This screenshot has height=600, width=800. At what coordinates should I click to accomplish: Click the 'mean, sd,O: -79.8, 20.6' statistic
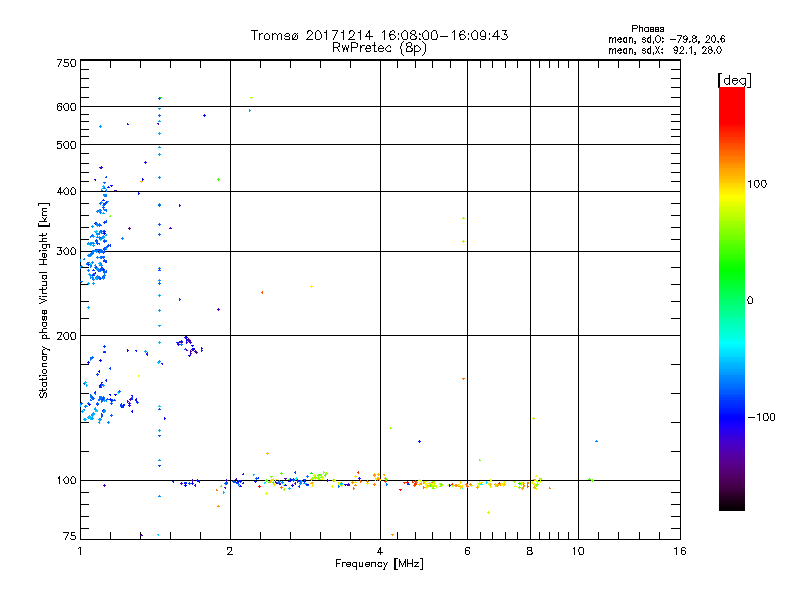tap(666, 39)
